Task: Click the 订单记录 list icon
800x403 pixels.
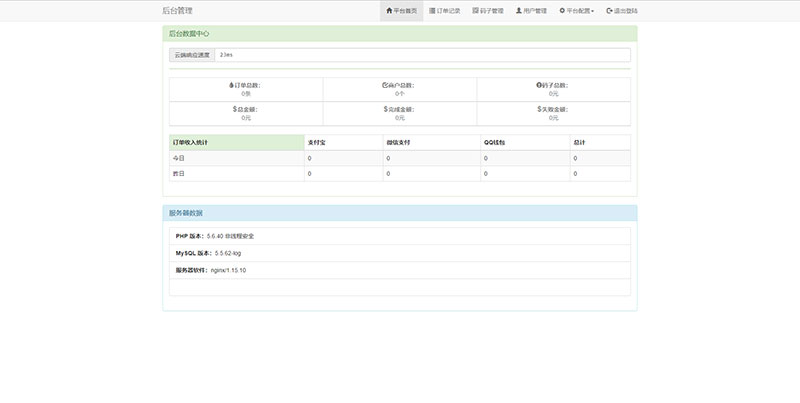Action: (x=433, y=11)
